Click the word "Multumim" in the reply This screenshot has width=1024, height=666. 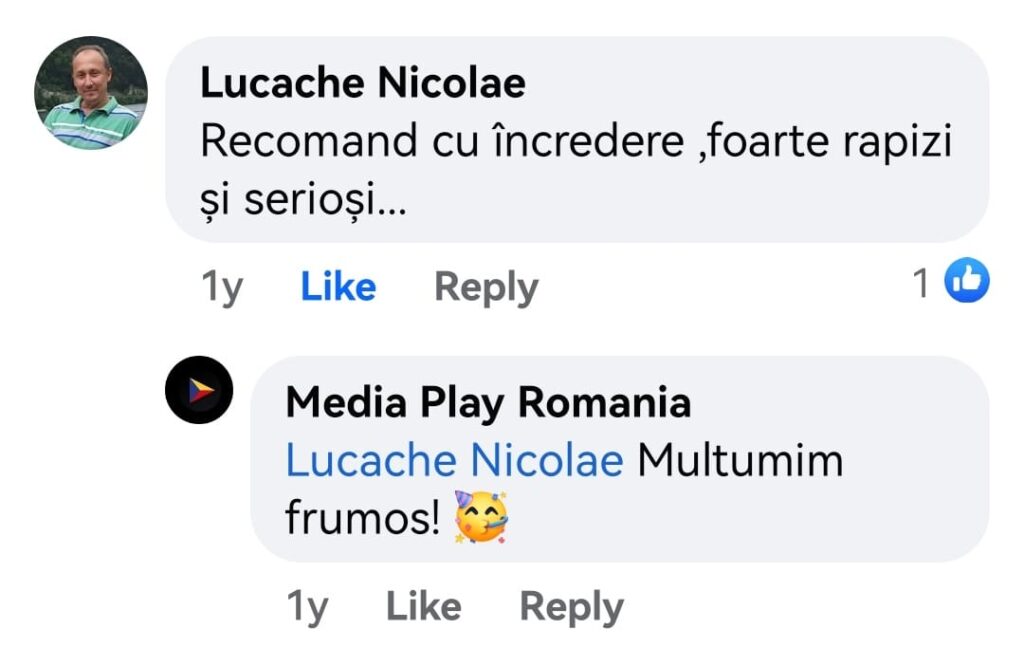tap(741, 460)
